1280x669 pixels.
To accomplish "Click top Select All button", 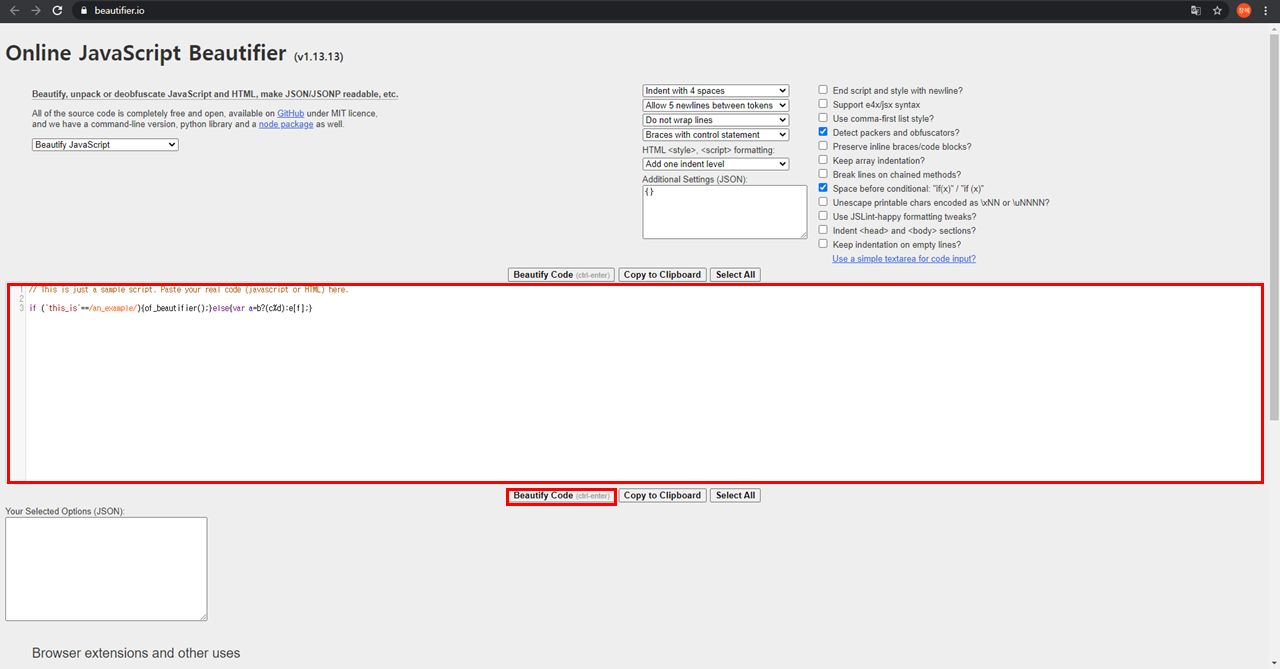I will coord(735,275).
